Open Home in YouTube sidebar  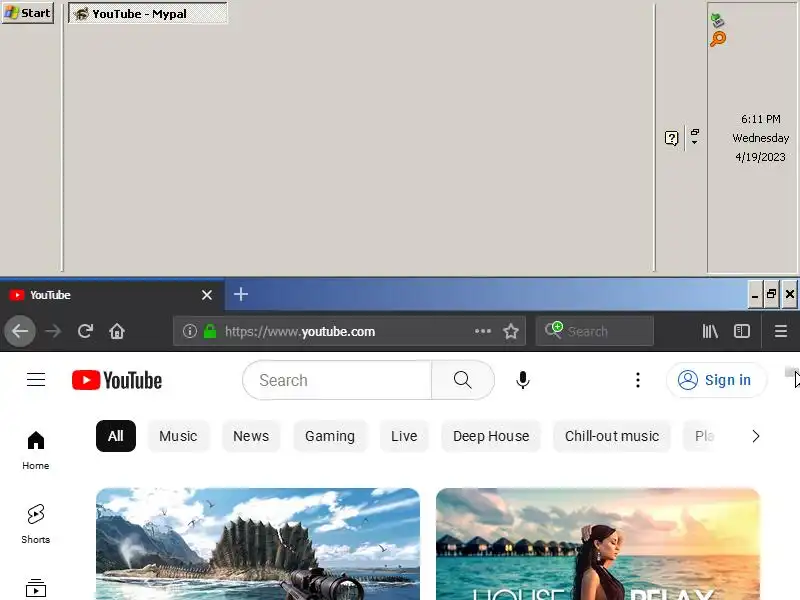(x=36, y=450)
